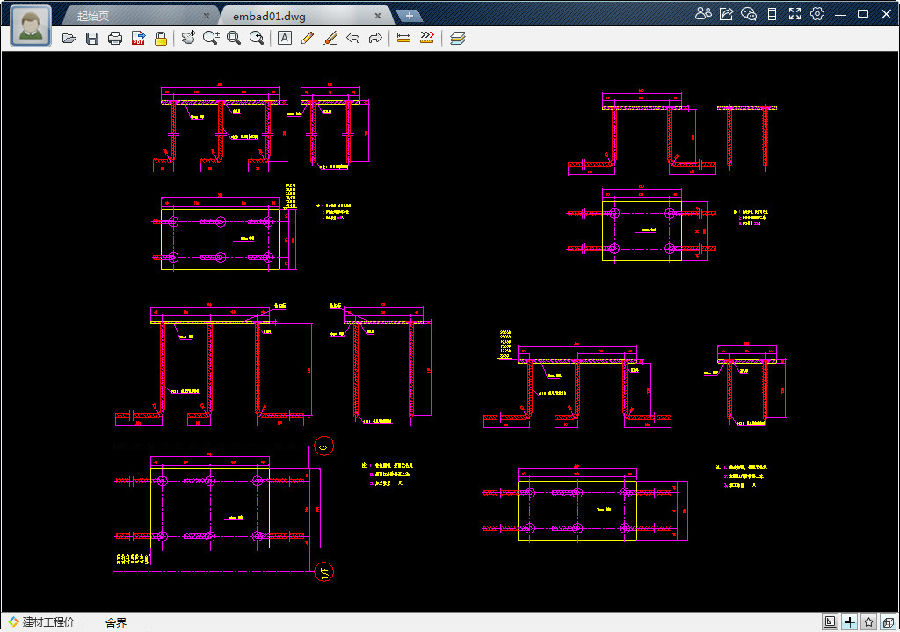Toggle the crosshair plus status bar button

pos(849,622)
